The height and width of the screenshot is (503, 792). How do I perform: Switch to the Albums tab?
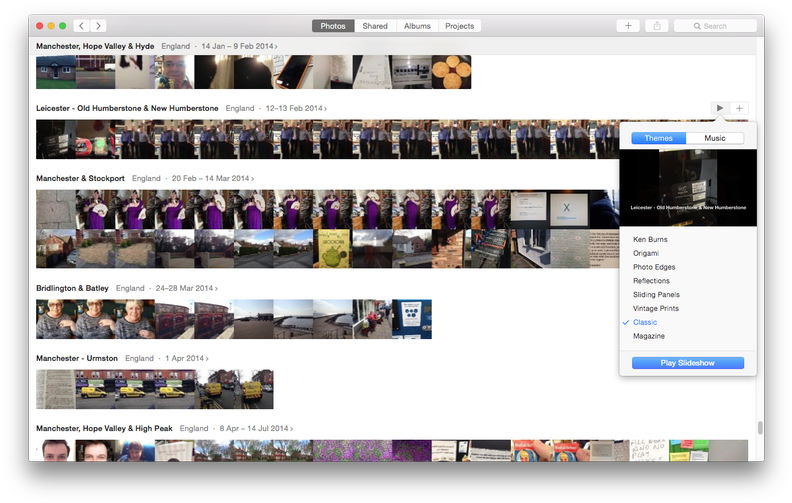coord(417,26)
